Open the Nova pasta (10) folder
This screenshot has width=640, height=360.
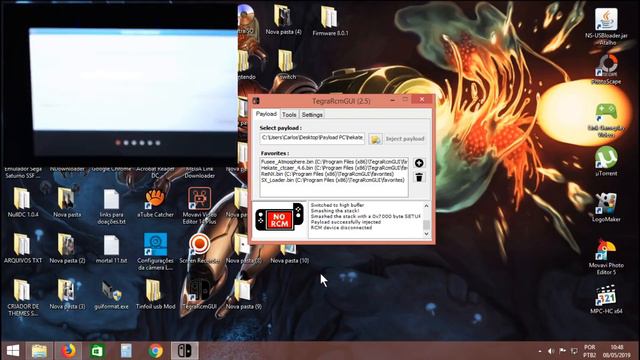(289, 253)
